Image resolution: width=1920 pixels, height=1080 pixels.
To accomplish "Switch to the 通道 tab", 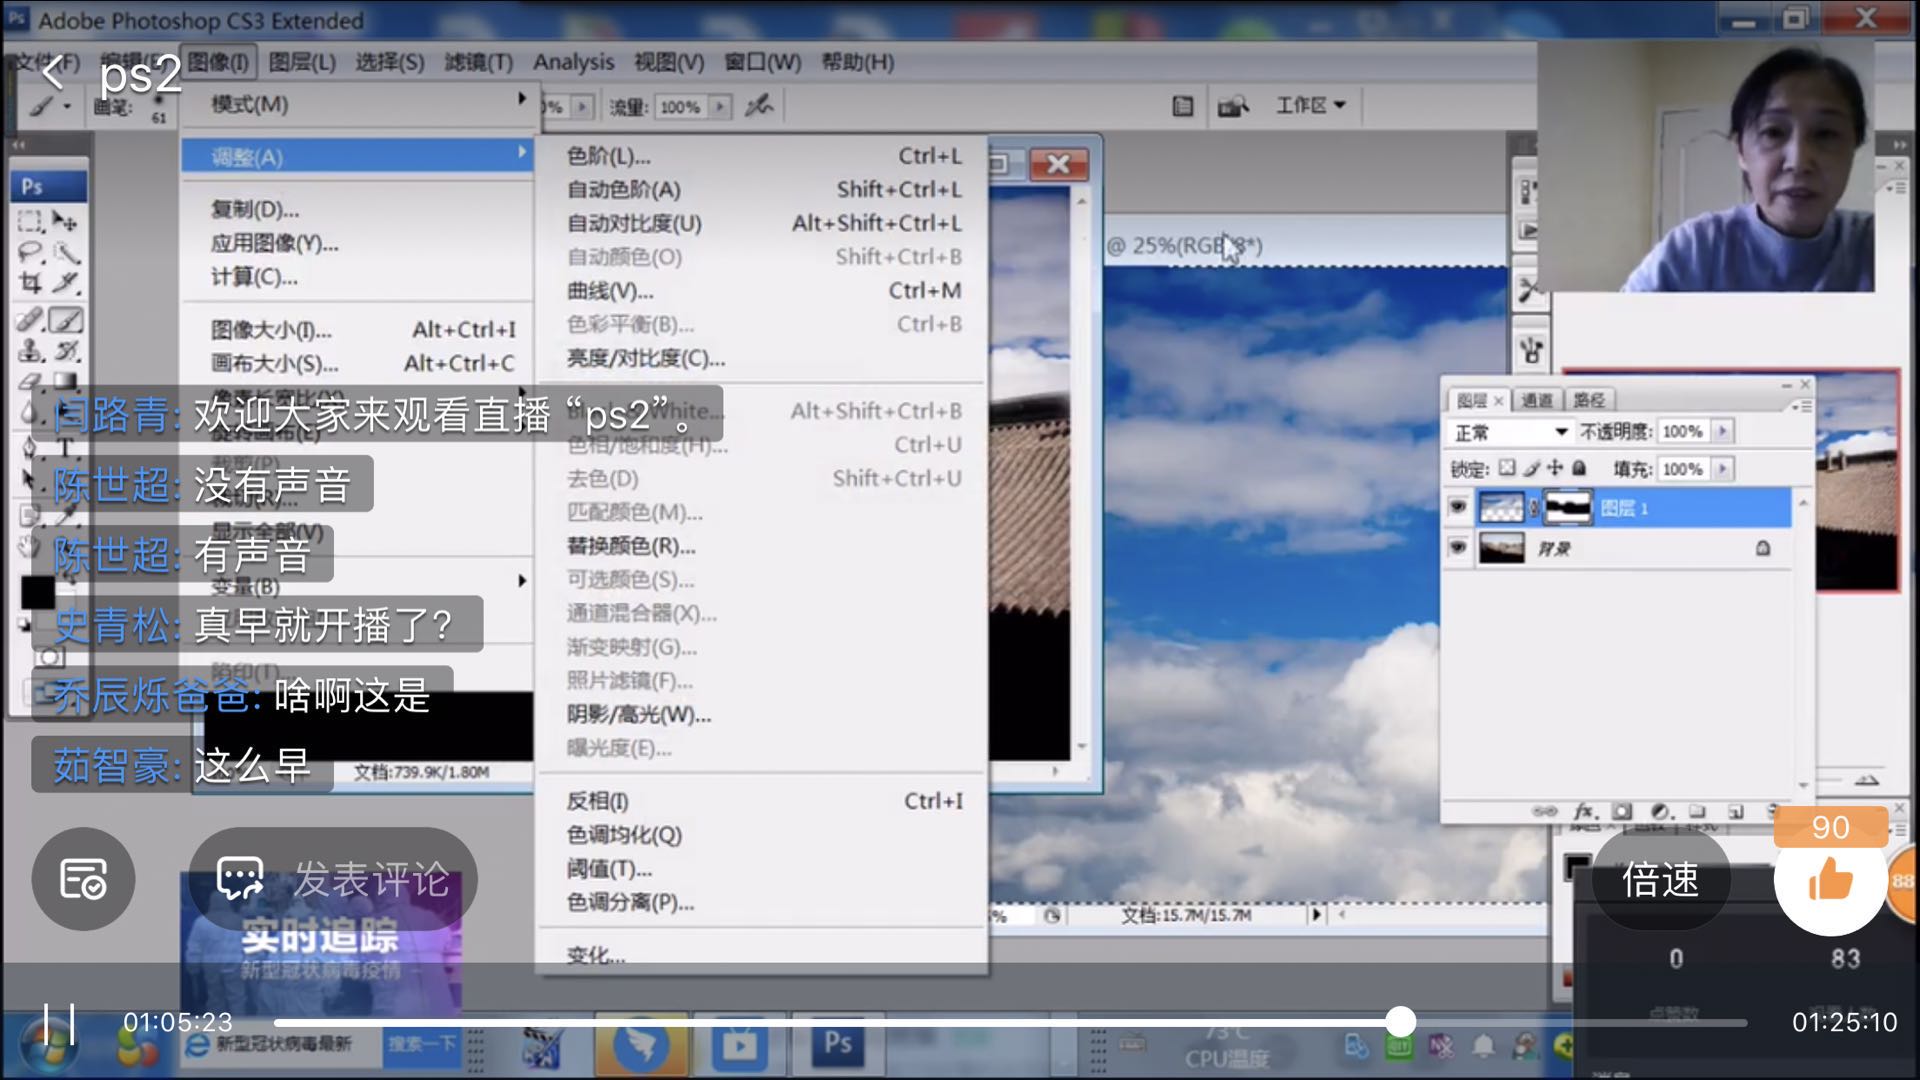I will tap(1537, 400).
